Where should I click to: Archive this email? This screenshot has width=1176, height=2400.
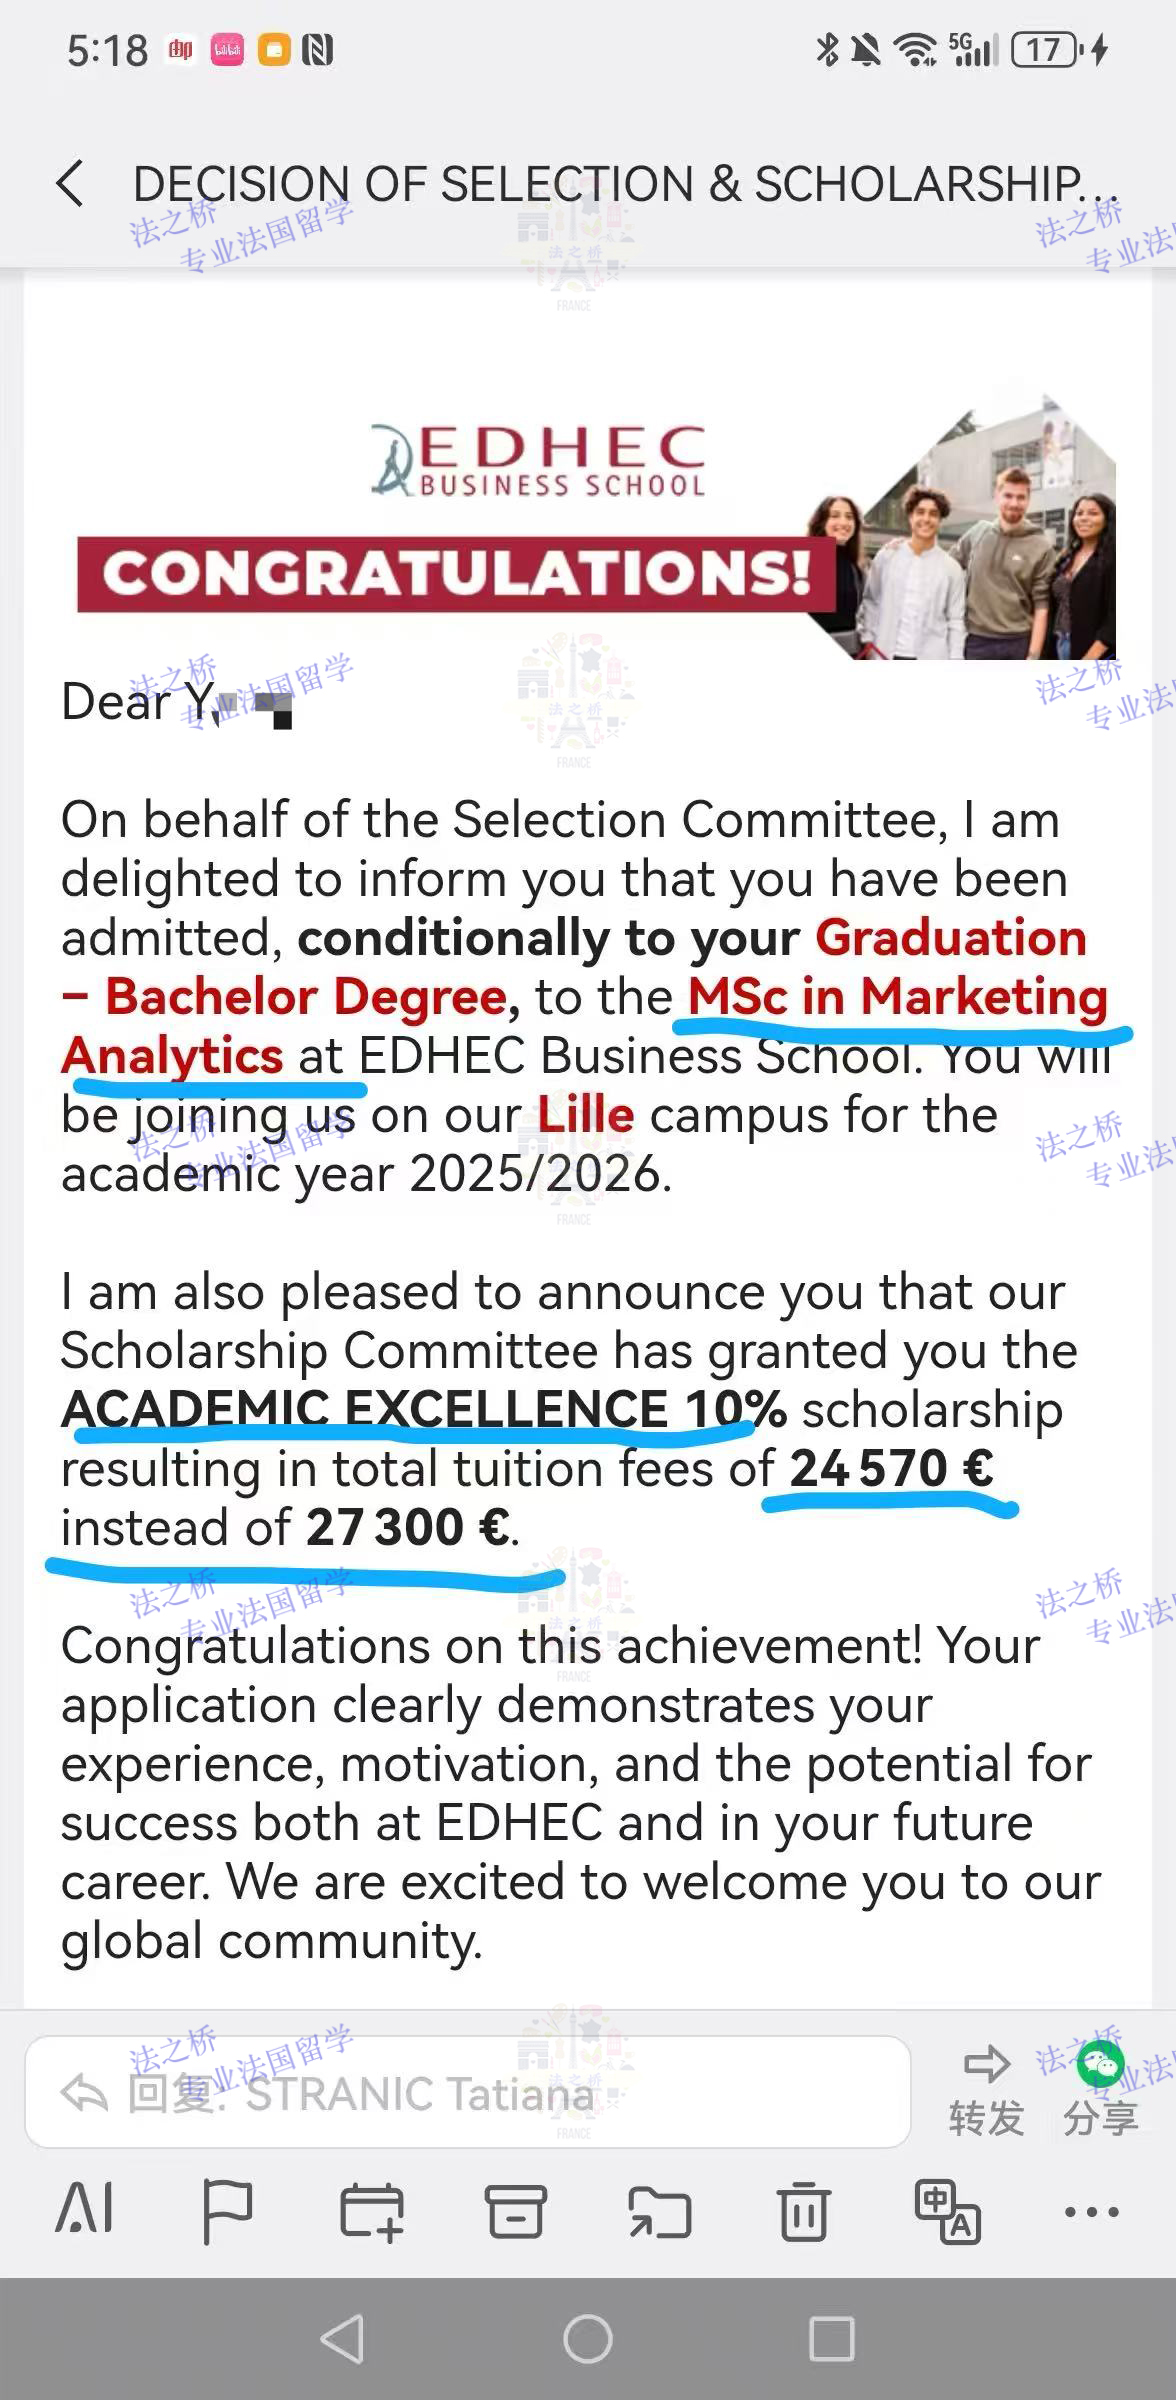pos(515,2212)
